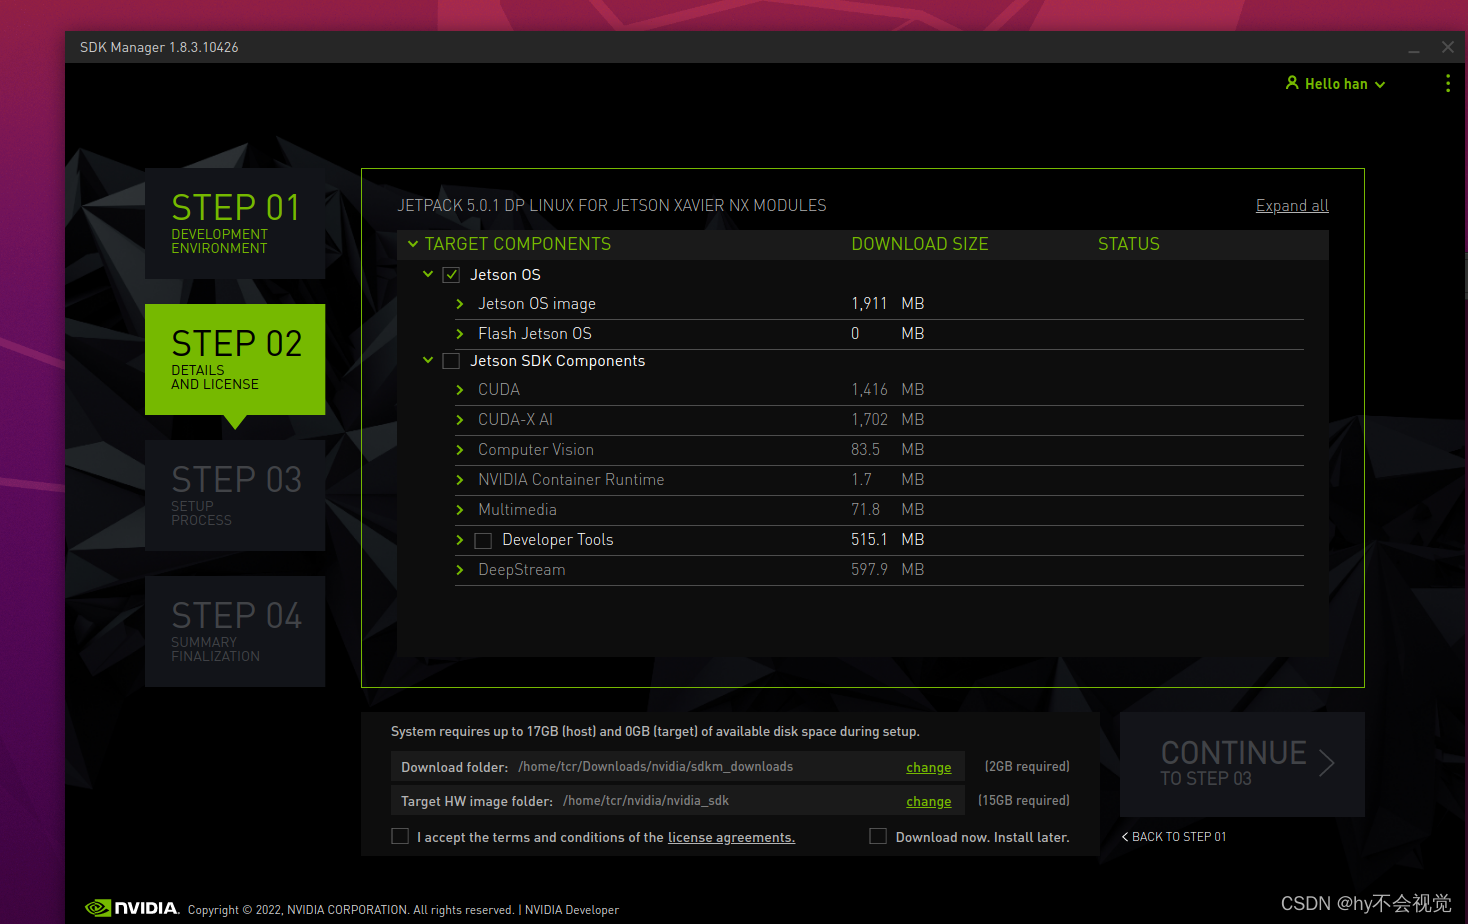Expand the NVIDIA Container Runtime row
Screen dimensions: 1468x924
click(460, 480)
